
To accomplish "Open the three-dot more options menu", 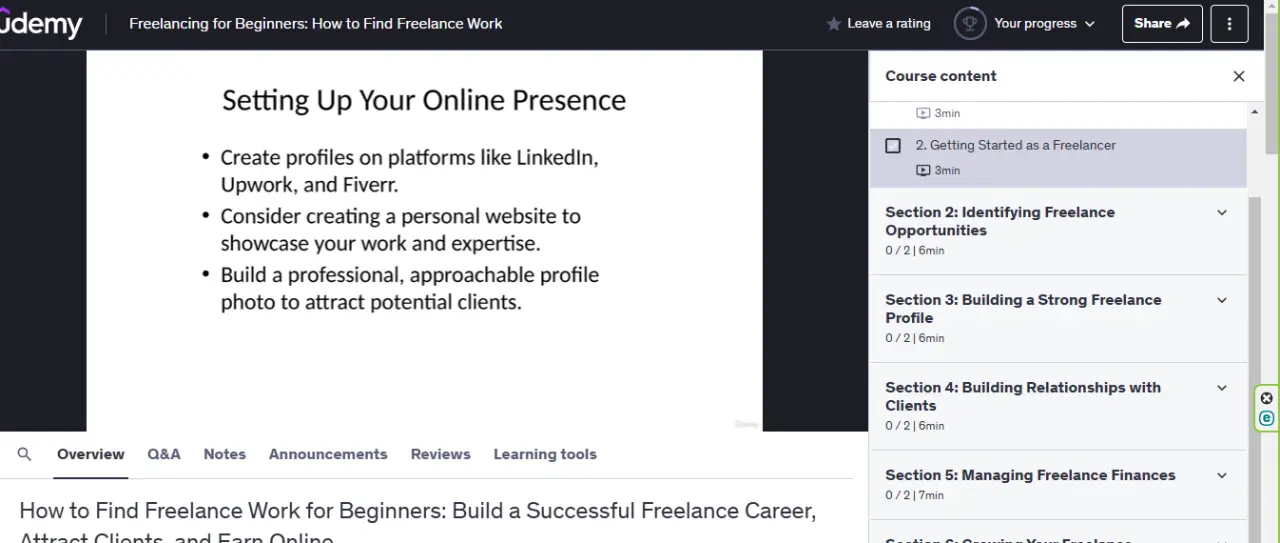I will (x=1229, y=24).
